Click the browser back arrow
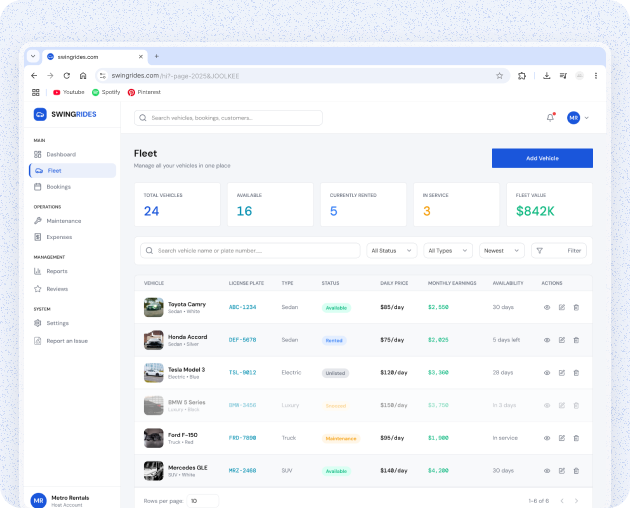 [x=34, y=76]
